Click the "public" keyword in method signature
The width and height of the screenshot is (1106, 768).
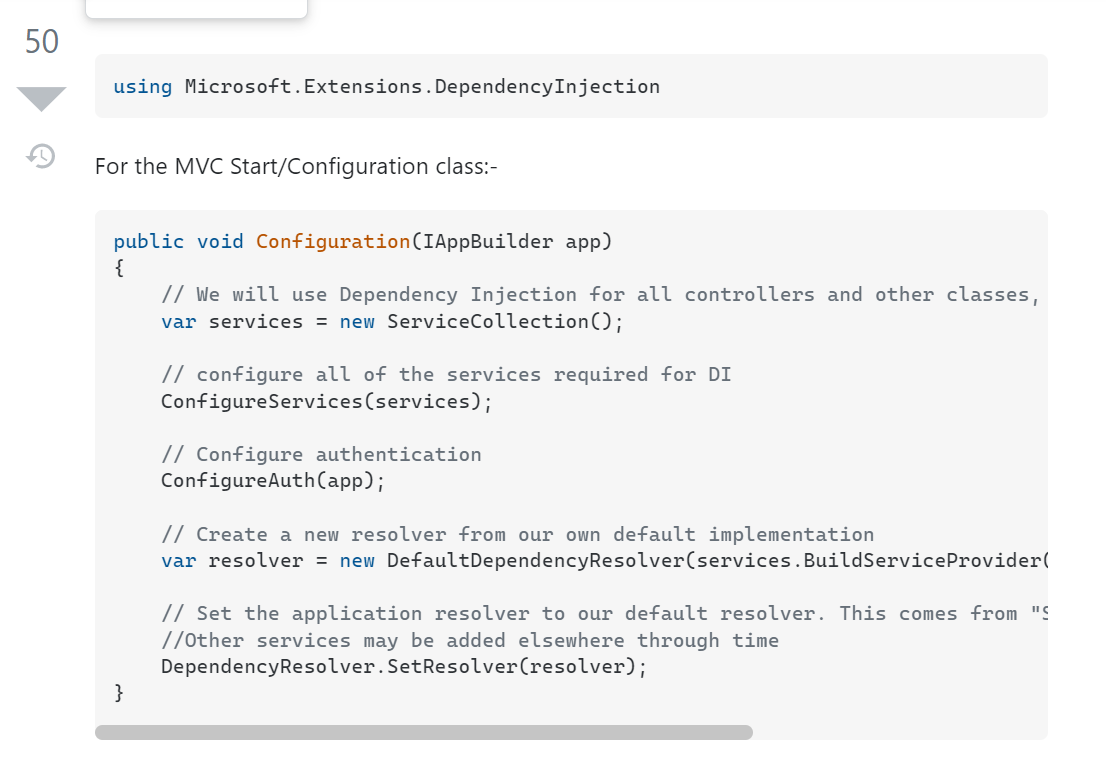click(148, 241)
